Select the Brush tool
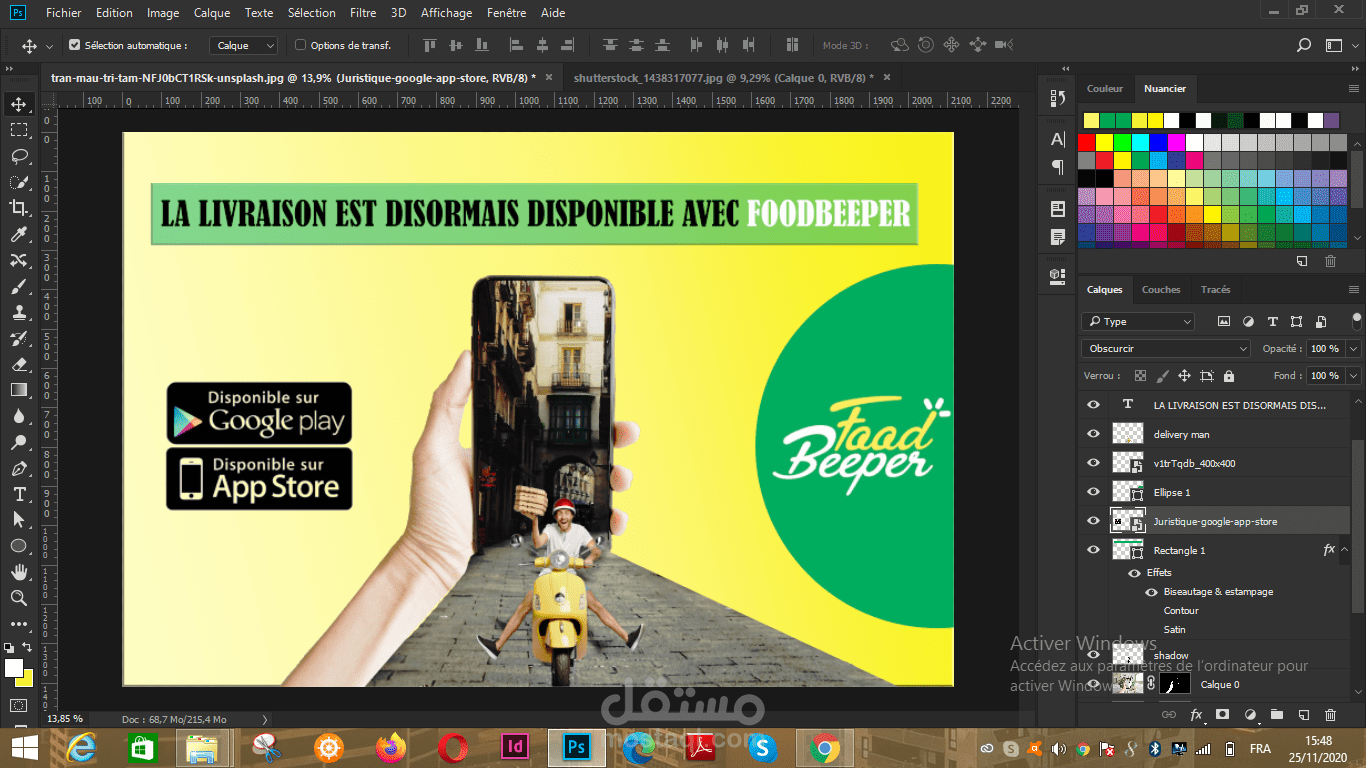 [x=18, y=286]
